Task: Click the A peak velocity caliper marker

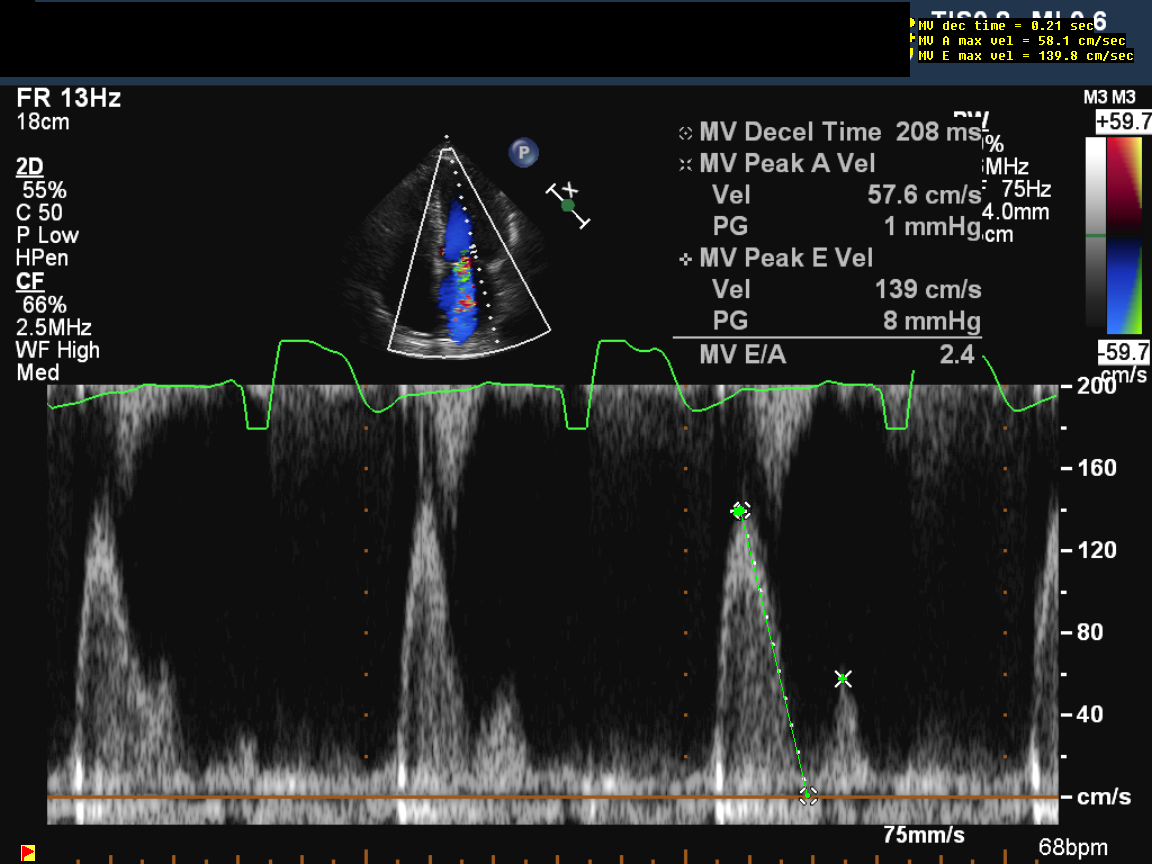Action: point(843,679)
